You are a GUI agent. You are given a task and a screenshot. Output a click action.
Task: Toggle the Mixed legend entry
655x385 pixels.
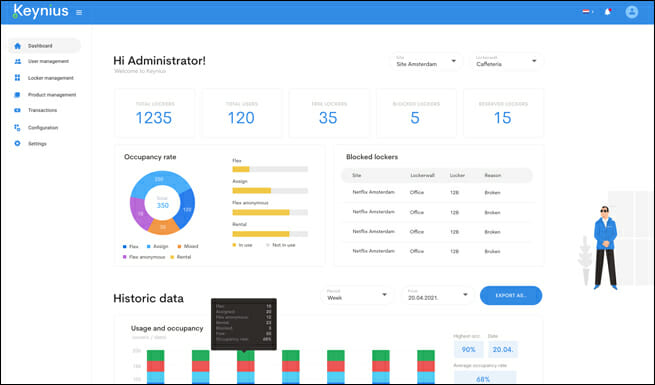coord(188,246)
